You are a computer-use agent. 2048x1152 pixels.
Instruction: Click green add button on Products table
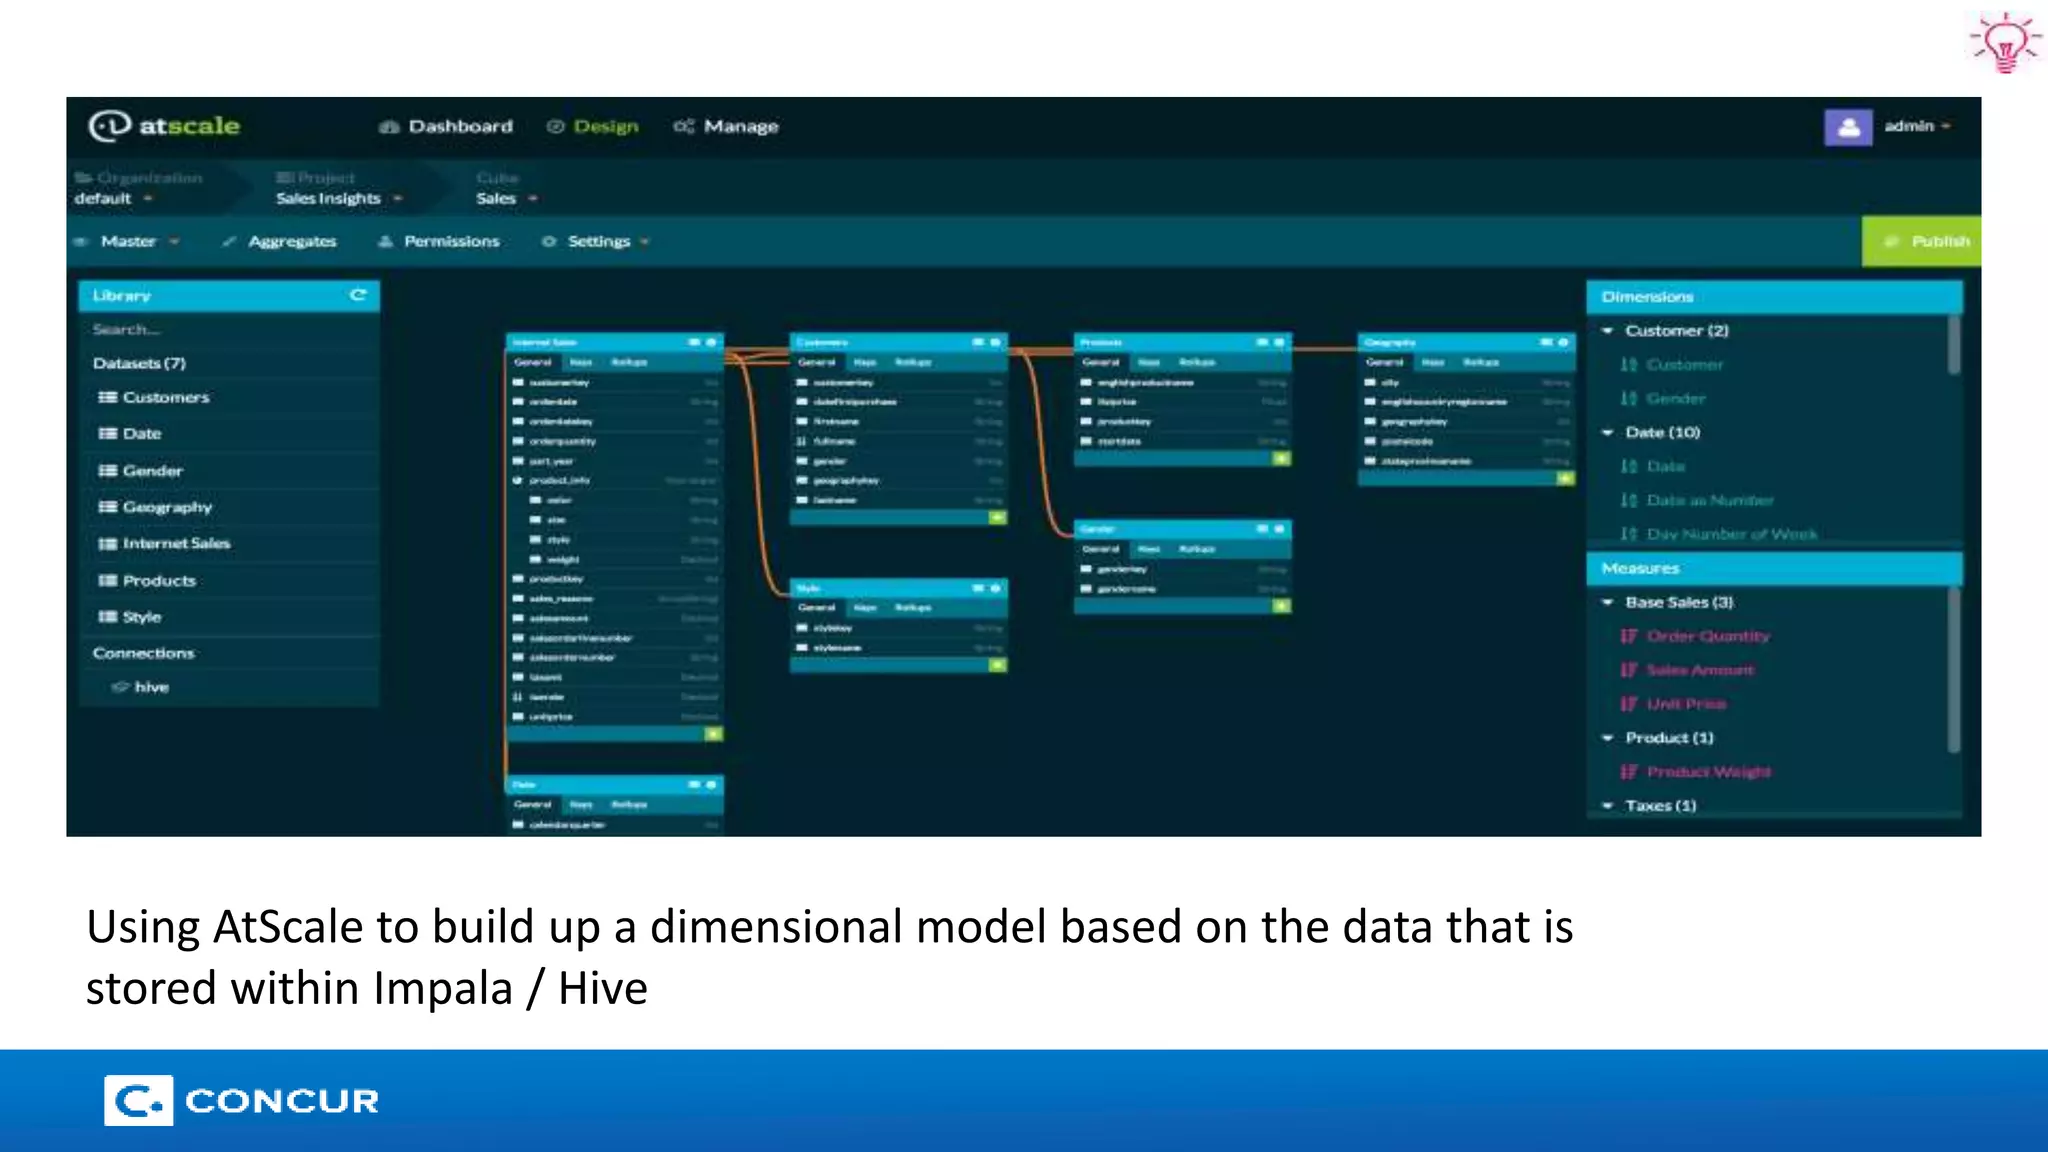1281,458
